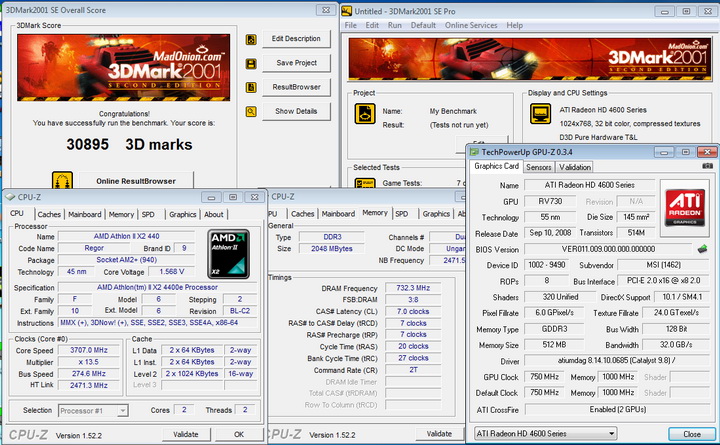Image resolution: width=720 pixels, height=445 pixels.
Task: Open the Help menu in 3DMark2001
Action: tap(514, 25)
